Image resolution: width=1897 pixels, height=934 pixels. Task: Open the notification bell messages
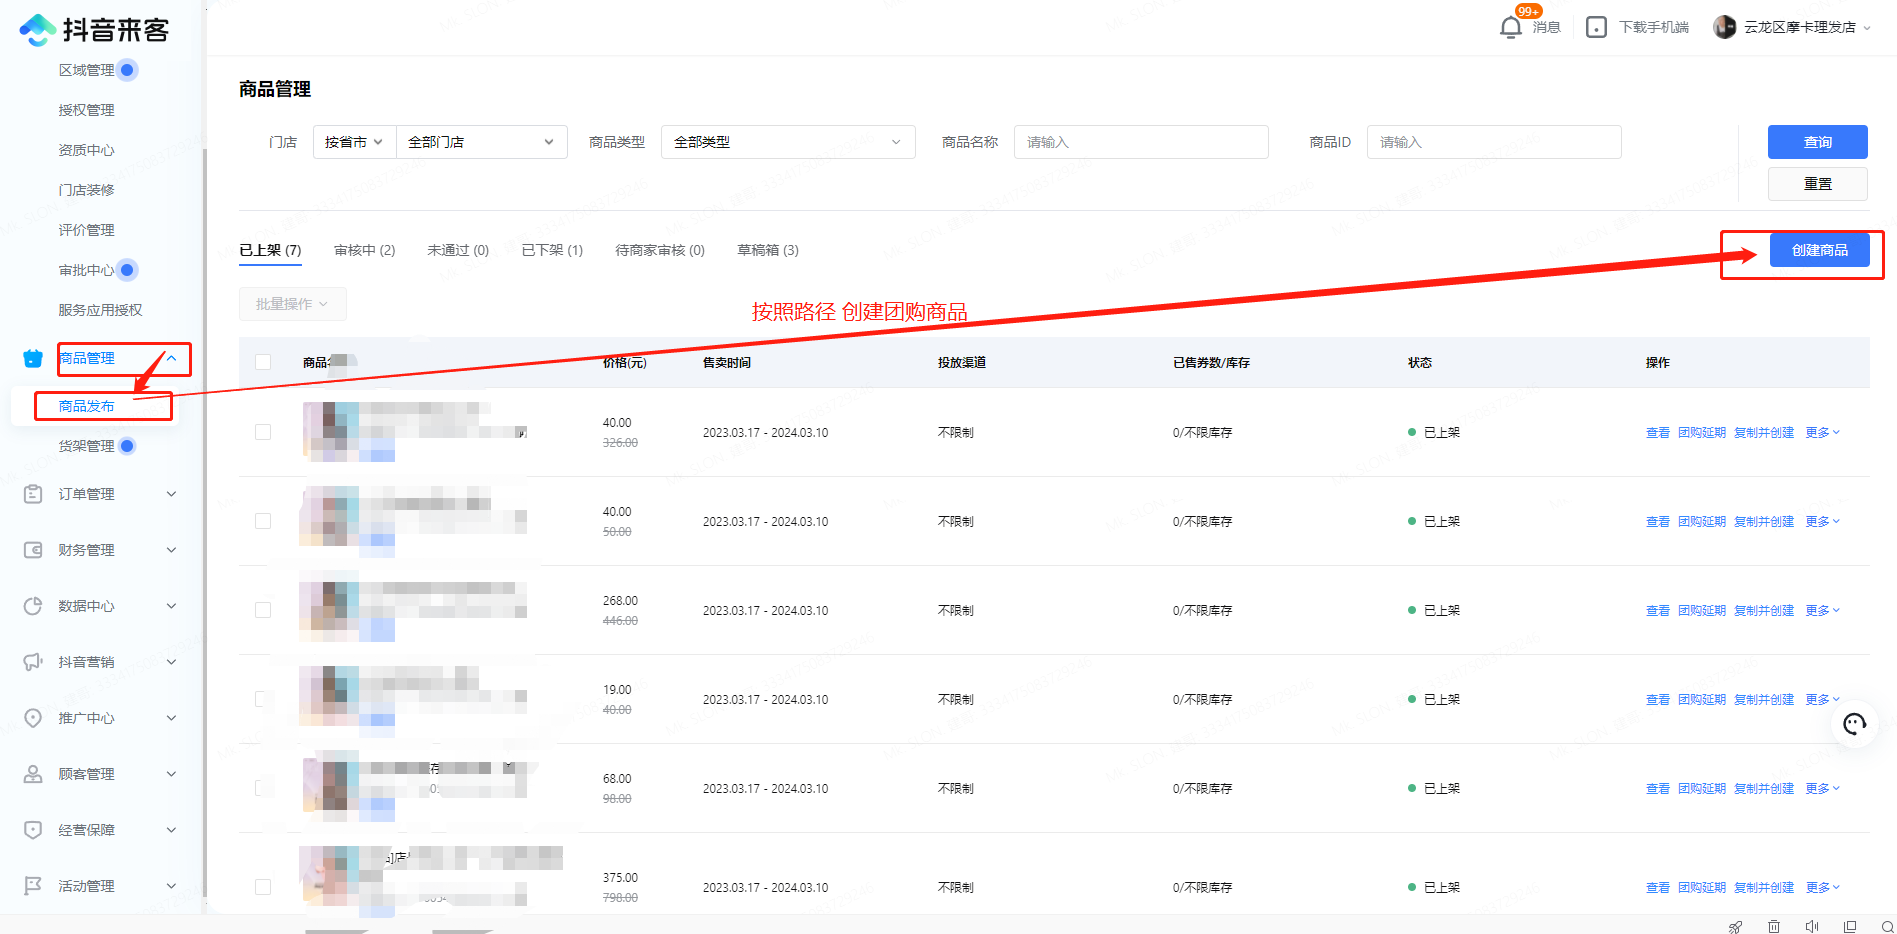point(1511,27)
